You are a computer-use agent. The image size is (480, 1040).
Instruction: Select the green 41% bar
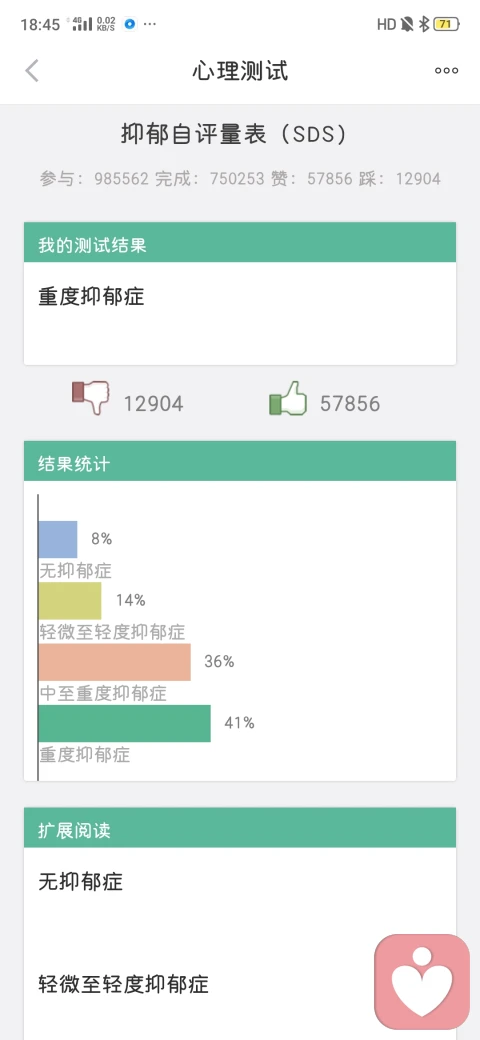125,724
